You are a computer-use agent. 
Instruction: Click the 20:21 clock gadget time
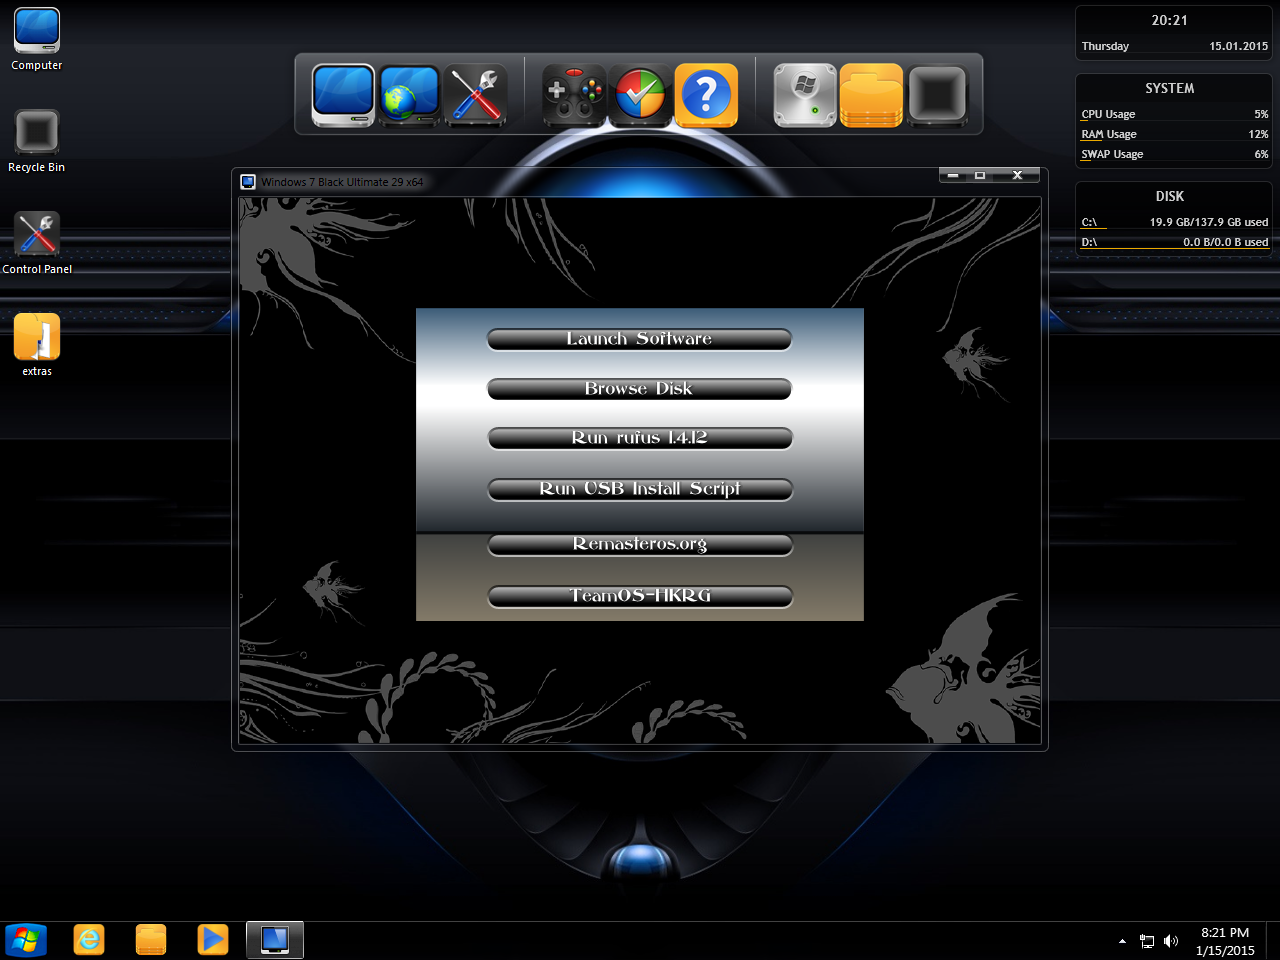coord(1169,20)
